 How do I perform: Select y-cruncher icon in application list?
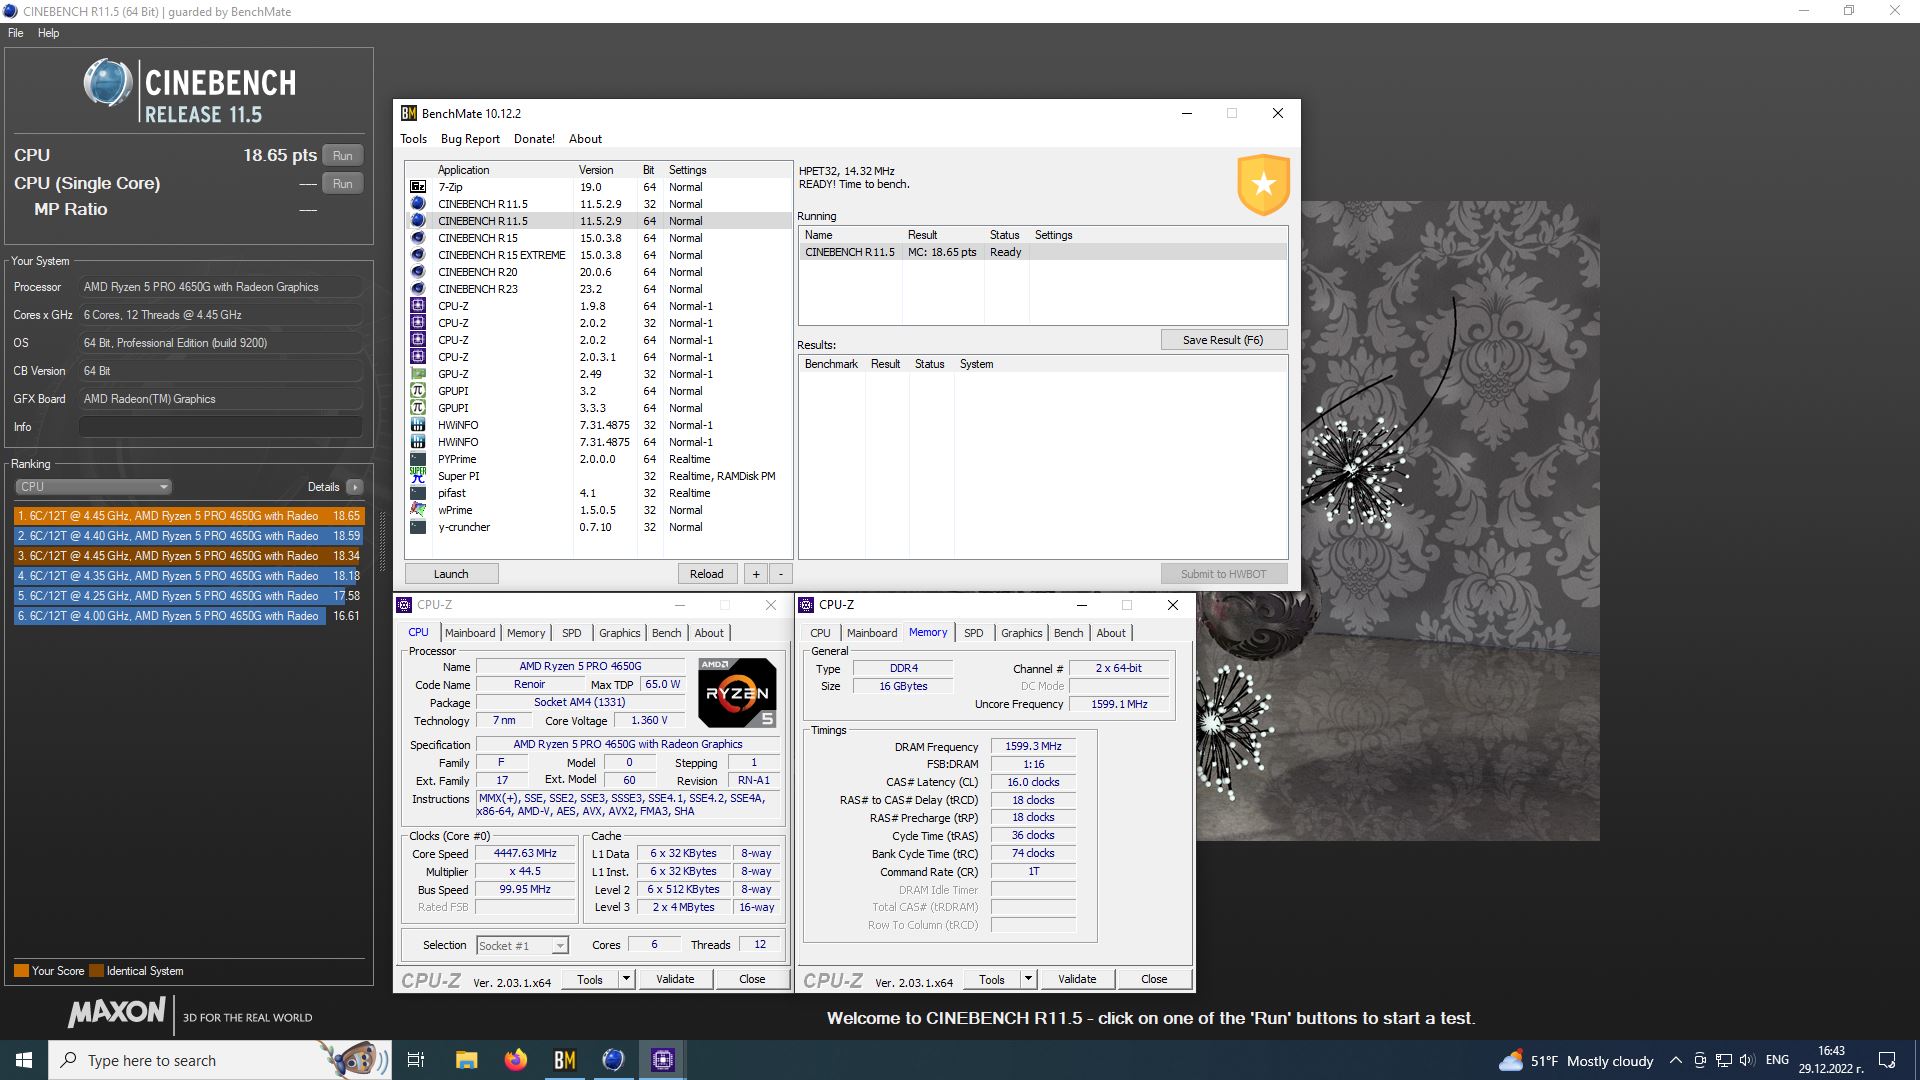[x=418, y=527]
